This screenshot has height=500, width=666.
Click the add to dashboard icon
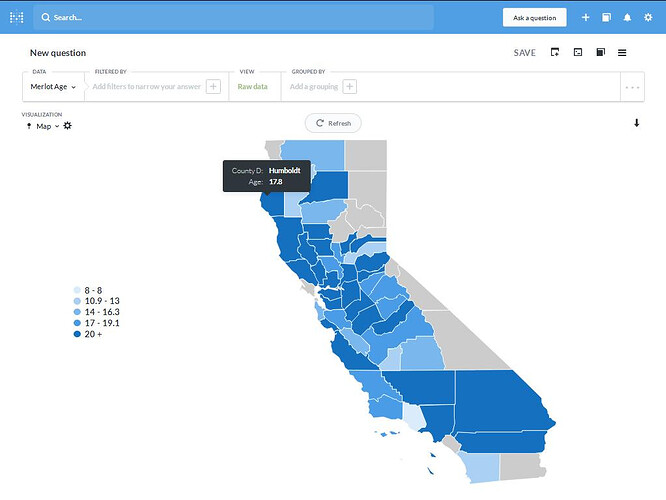[555, 52]
